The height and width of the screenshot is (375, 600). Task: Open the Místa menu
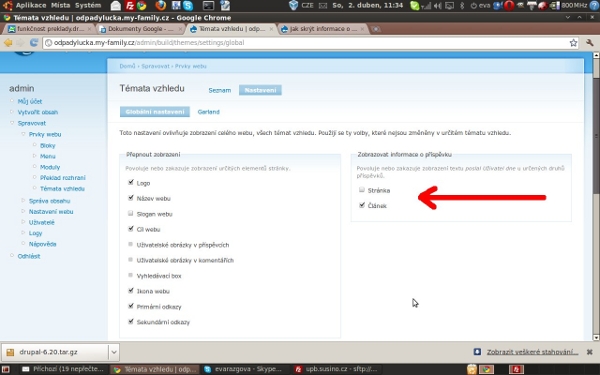(60, 5)
